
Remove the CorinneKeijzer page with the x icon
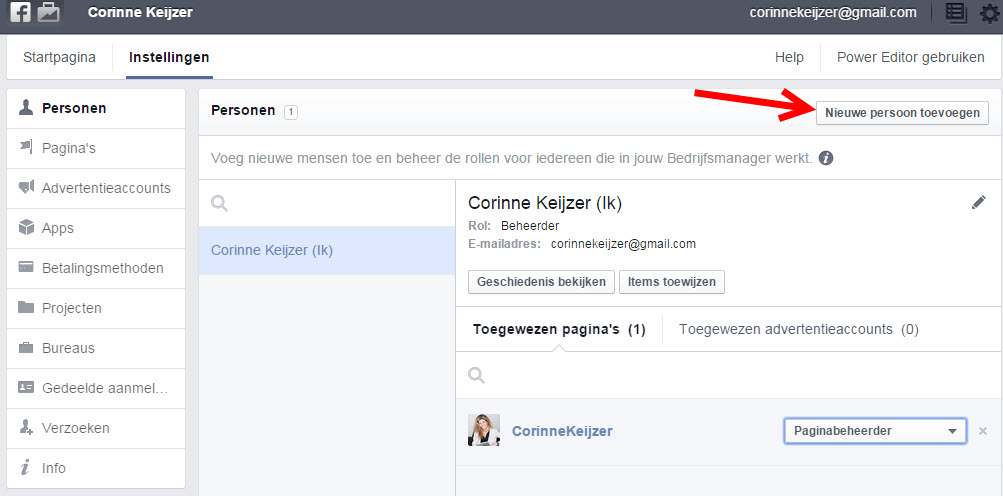pos(983,431)
